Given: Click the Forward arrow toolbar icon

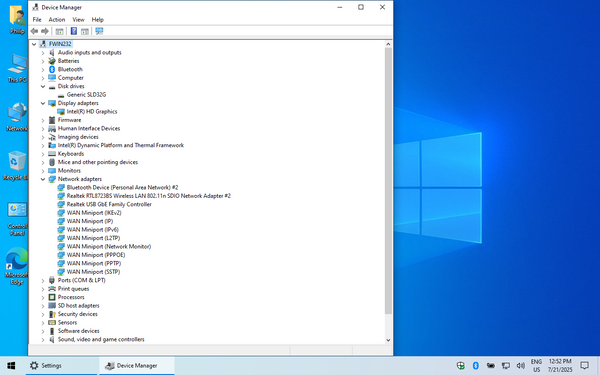Looking at the screenshot, I should point(45,31).
